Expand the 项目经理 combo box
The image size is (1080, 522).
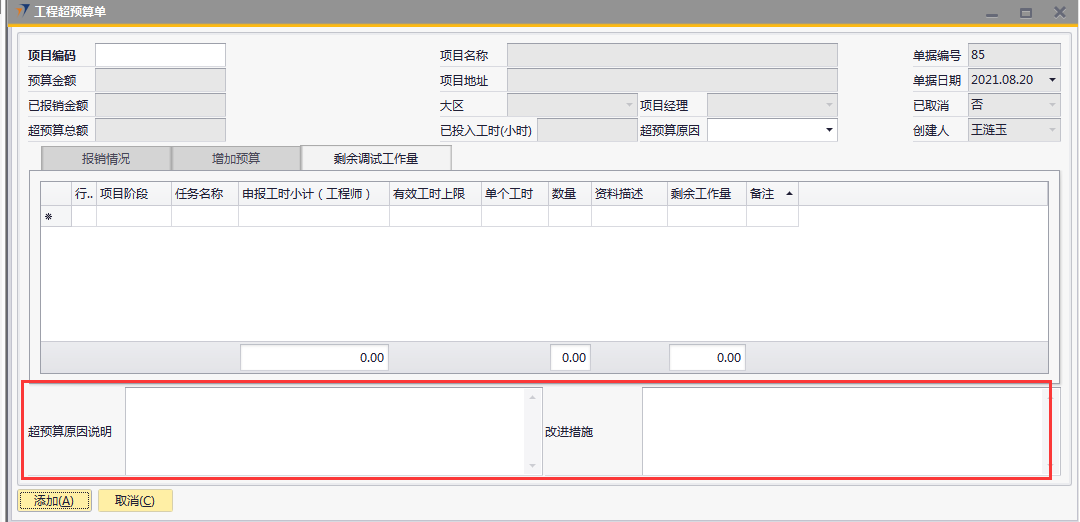[x=828, y=105]
